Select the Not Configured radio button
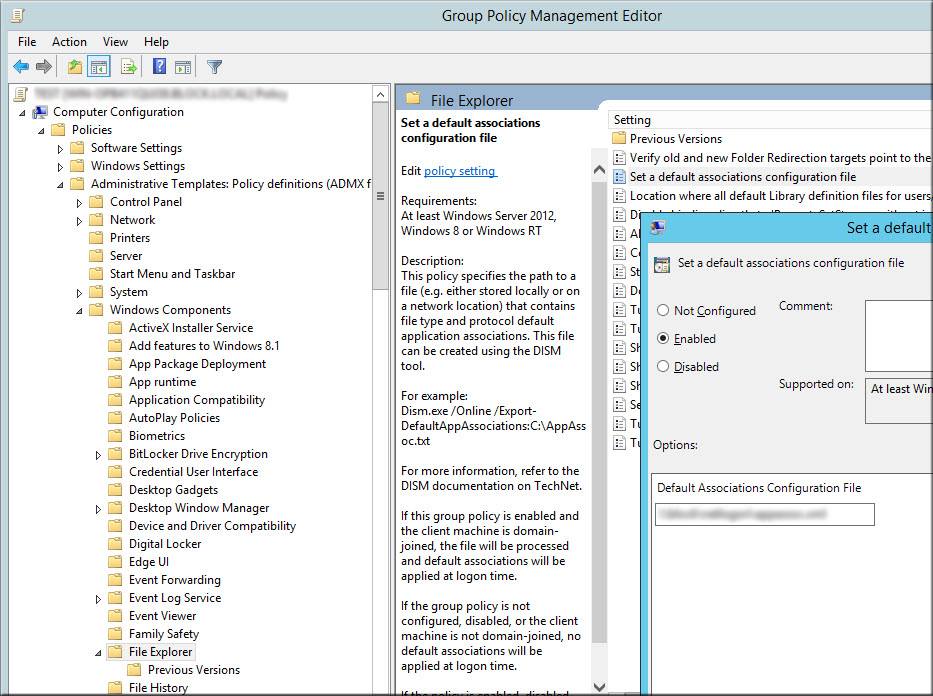 pyautogui.click(x=663, y=310)
